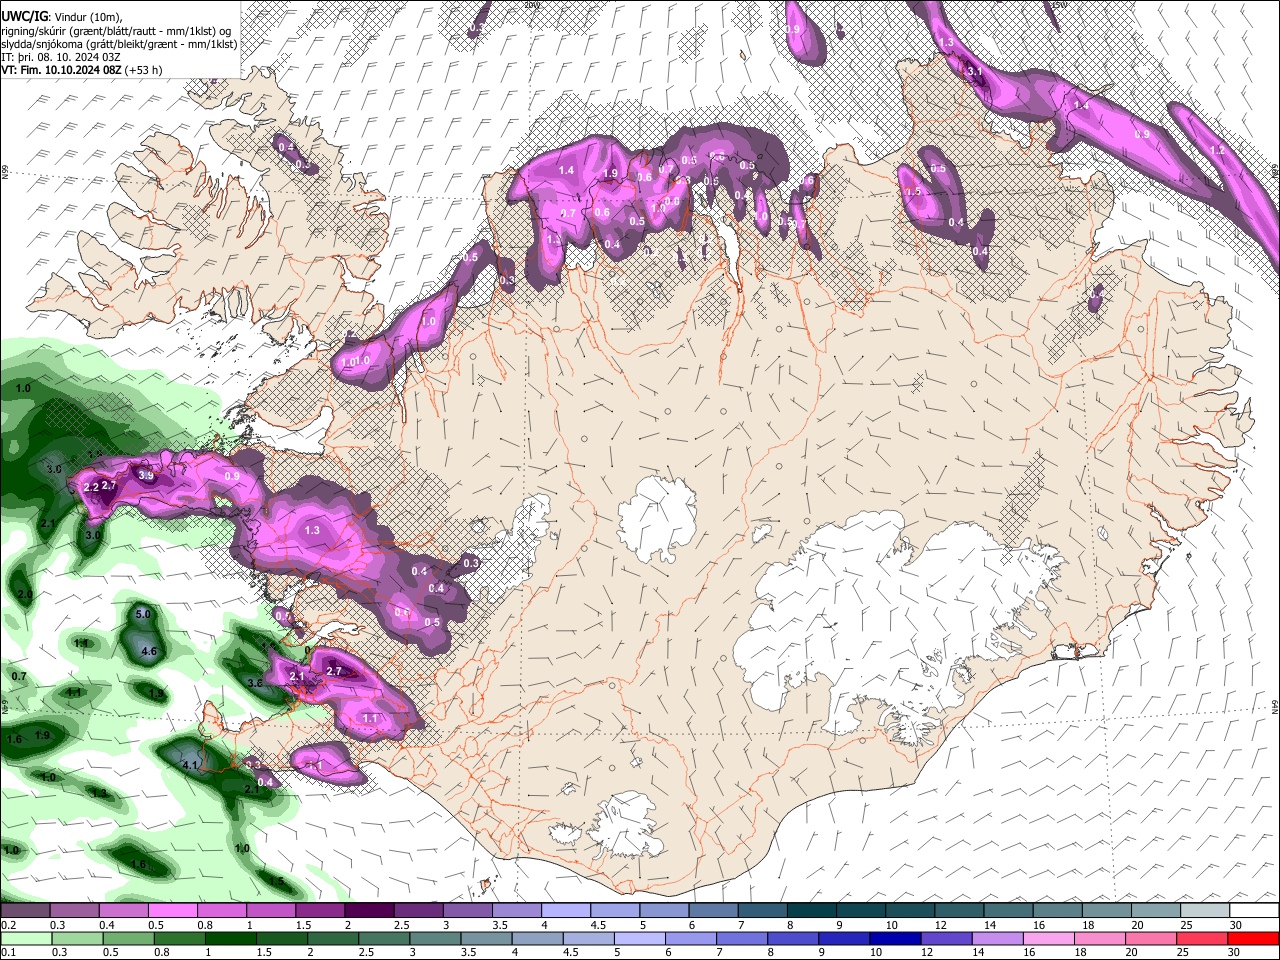The image size is (1280, 960).
Task: Click the '5.0' rain value on the map
Action: tap(143, 614)
